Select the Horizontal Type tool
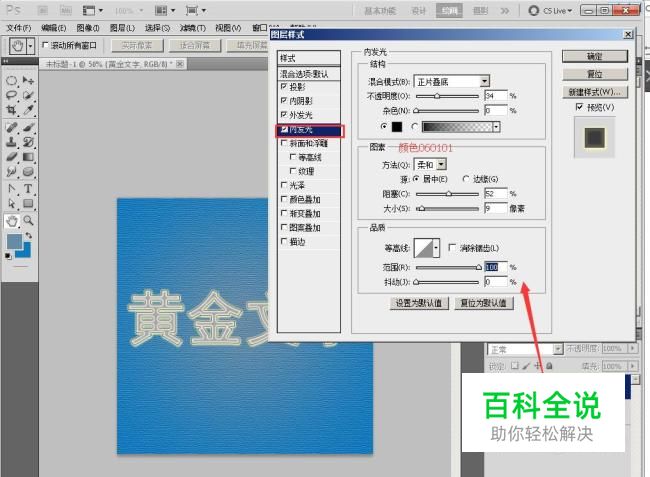 (28, 189)
